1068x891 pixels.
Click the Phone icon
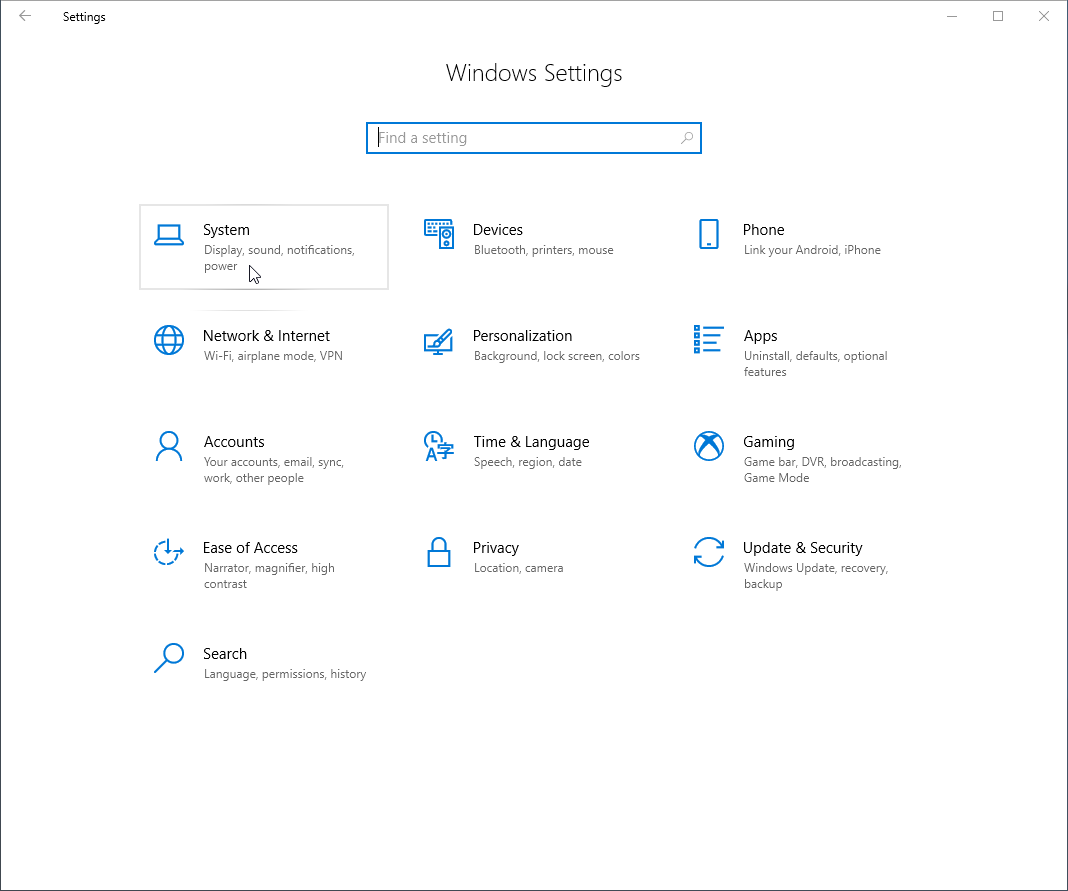(x=708, y=234)
